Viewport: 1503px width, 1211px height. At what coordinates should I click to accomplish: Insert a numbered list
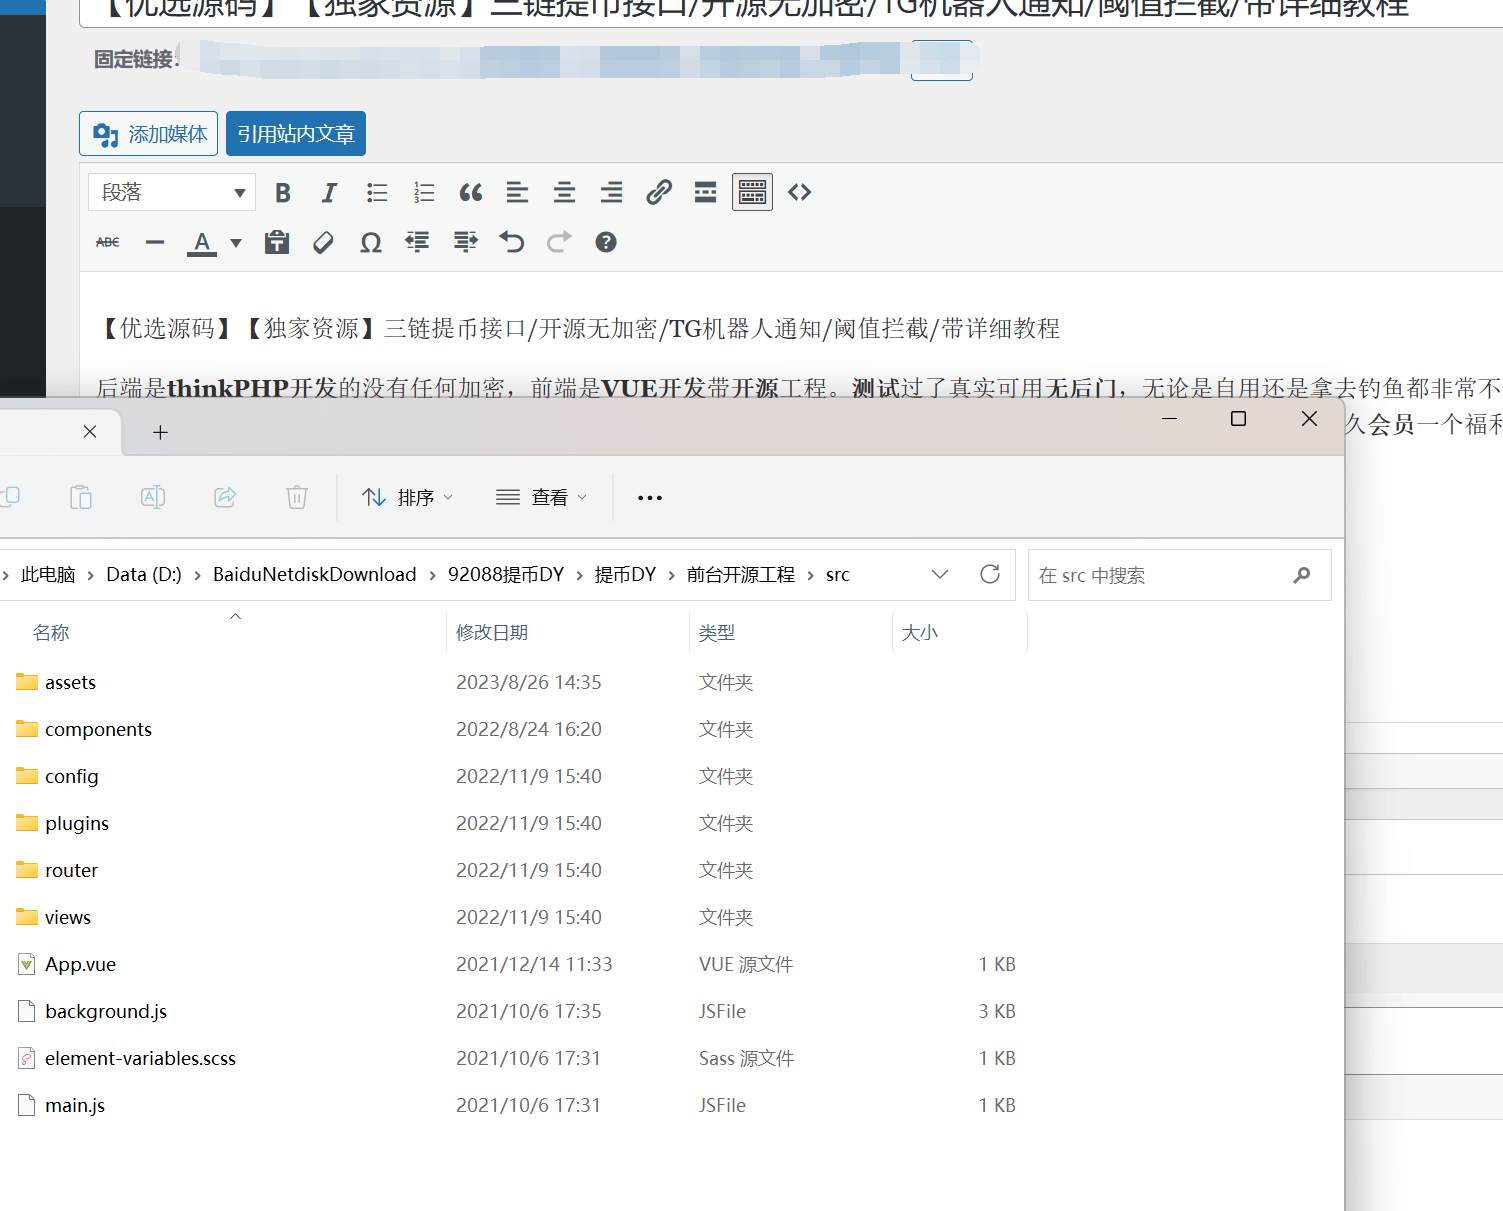424,192
